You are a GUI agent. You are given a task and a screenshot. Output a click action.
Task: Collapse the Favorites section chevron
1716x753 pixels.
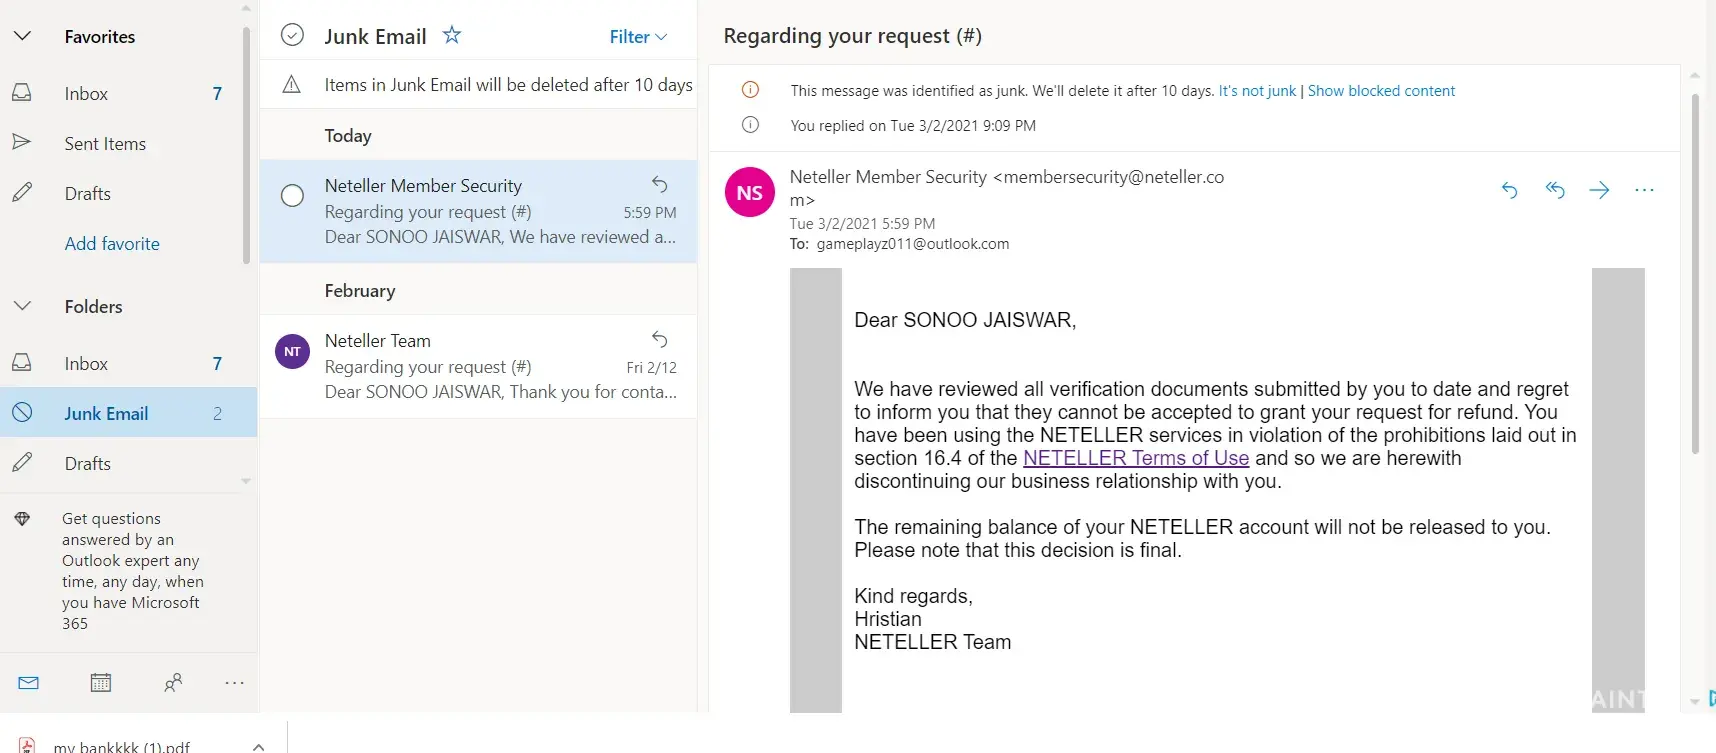22,37
